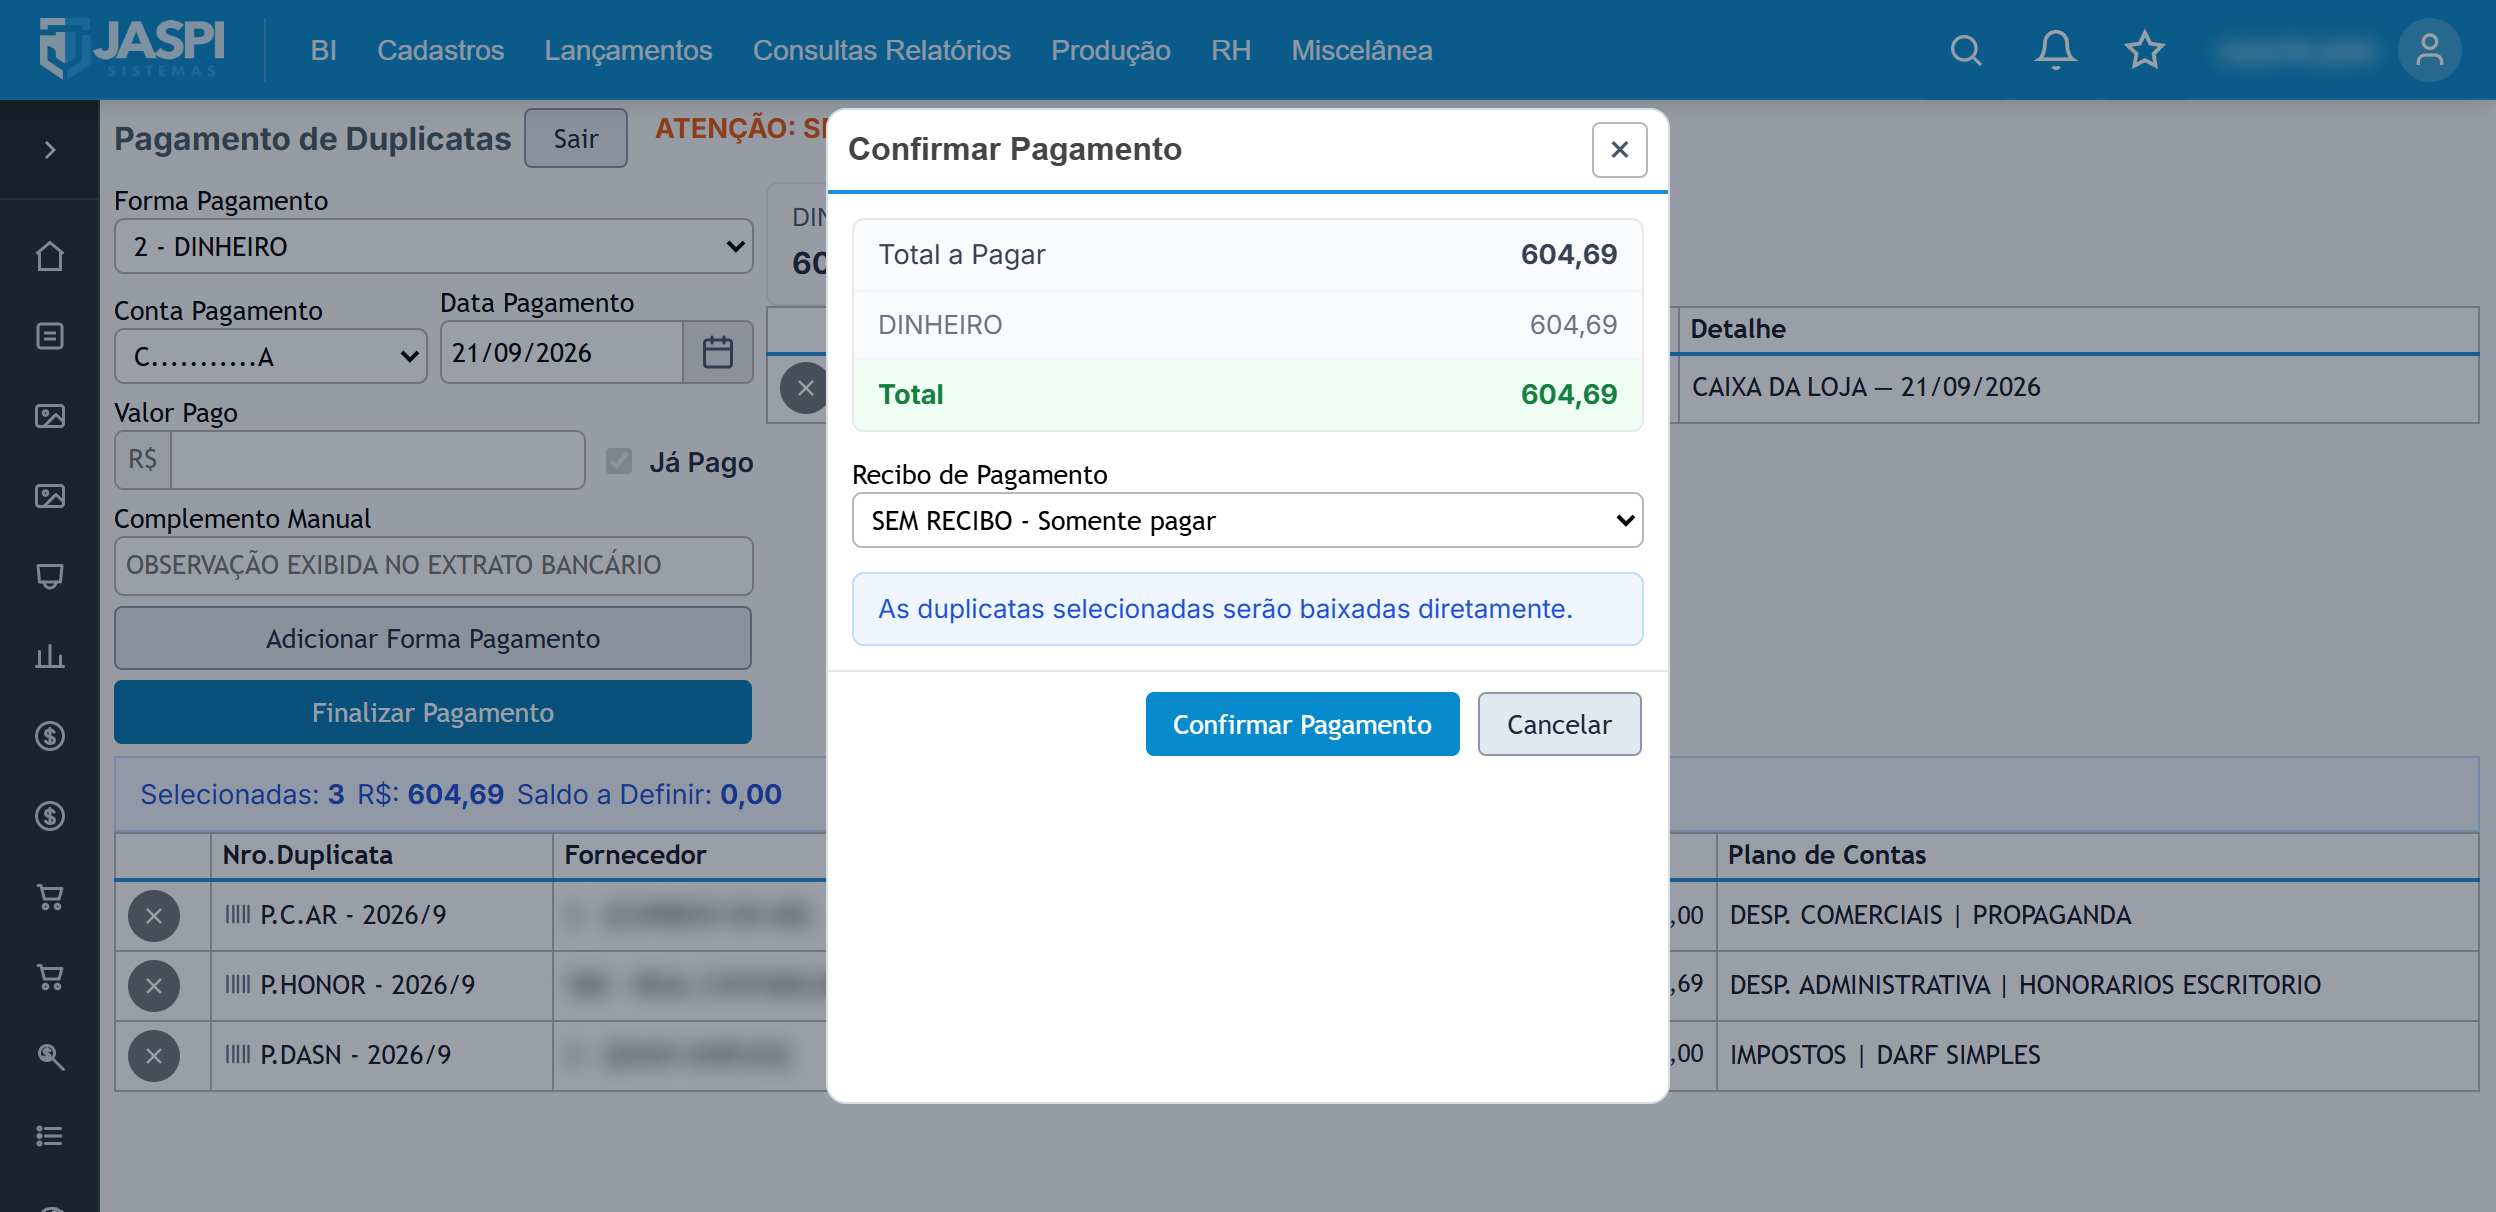This screenshot has width=2496, height=1212.
Task: Click the JASPI Sistemas logo
Action: (x=131, y=49)
